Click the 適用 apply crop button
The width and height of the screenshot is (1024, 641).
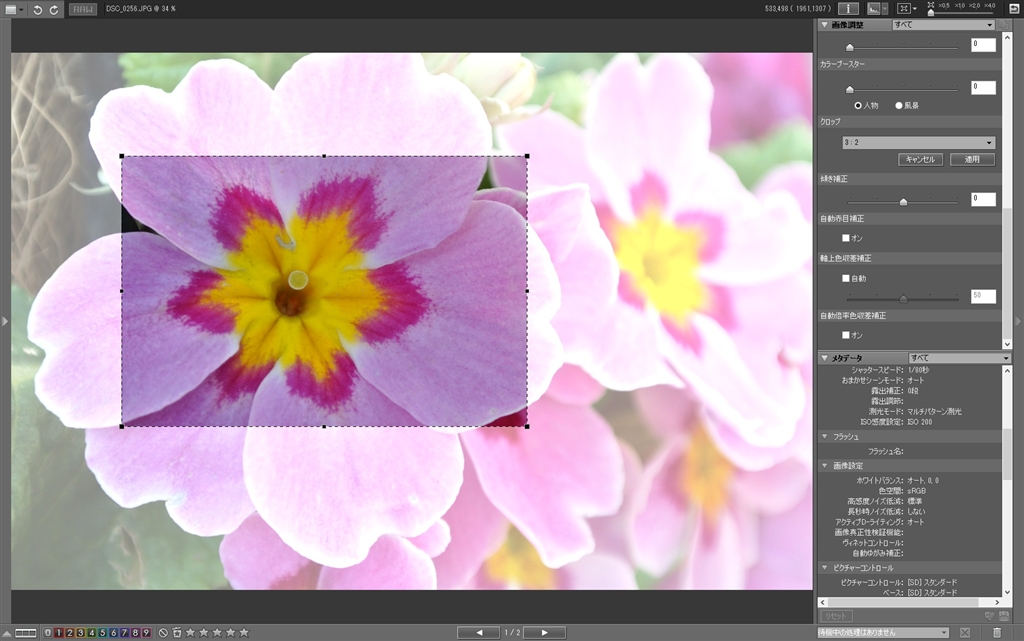pos(972,159)
